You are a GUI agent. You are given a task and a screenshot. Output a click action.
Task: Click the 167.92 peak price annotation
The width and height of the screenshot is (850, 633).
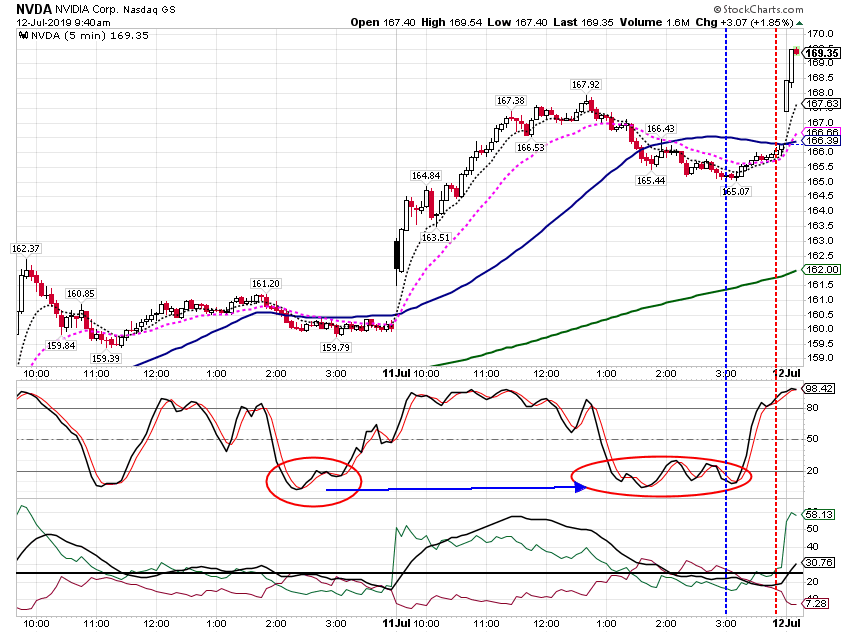[x=585, y=85]
